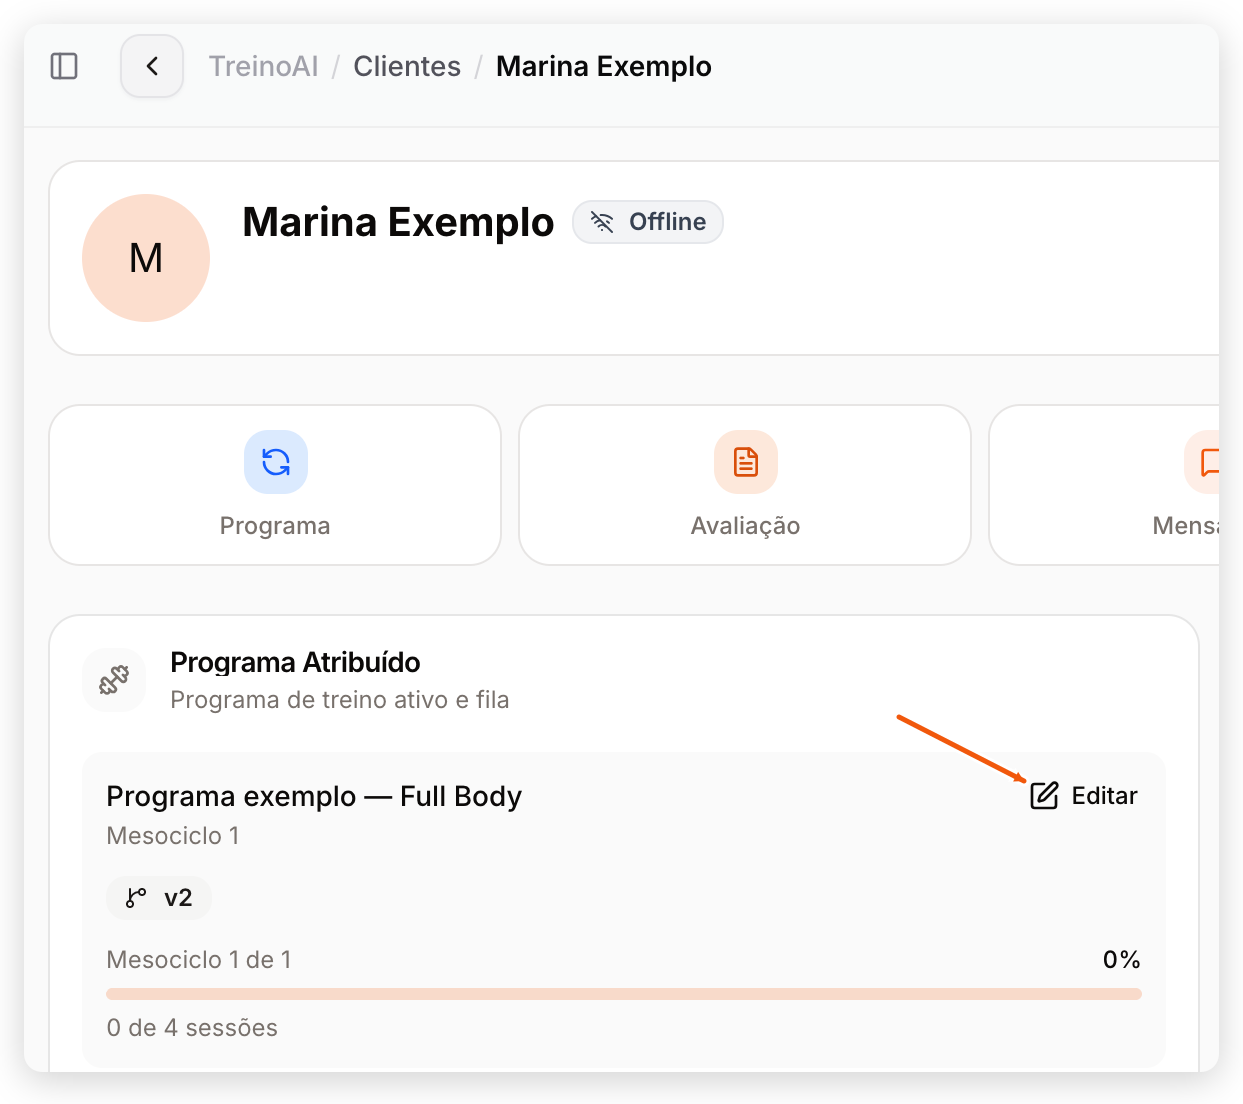
Task: Click the blue refresh Programa icon
Action: coord(276,462)
